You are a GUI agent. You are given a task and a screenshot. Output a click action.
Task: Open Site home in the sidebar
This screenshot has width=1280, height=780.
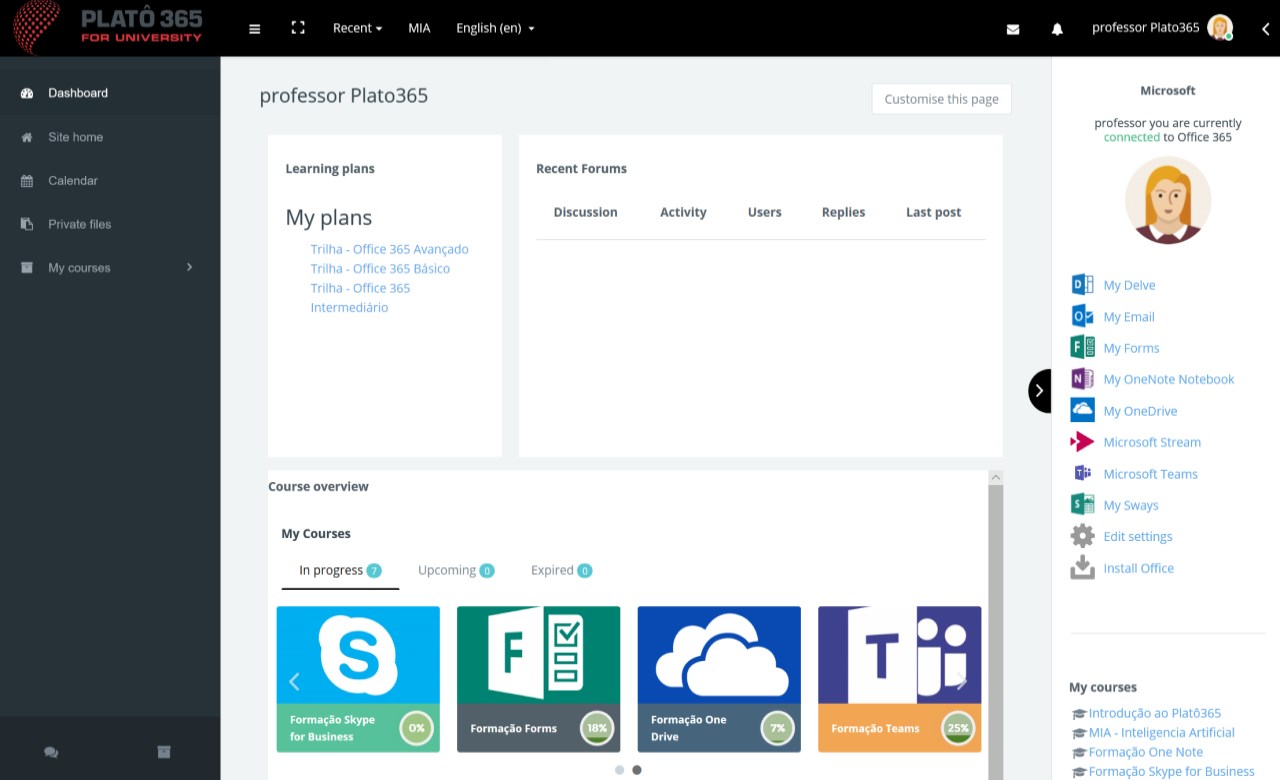click(x=110, y=137)
